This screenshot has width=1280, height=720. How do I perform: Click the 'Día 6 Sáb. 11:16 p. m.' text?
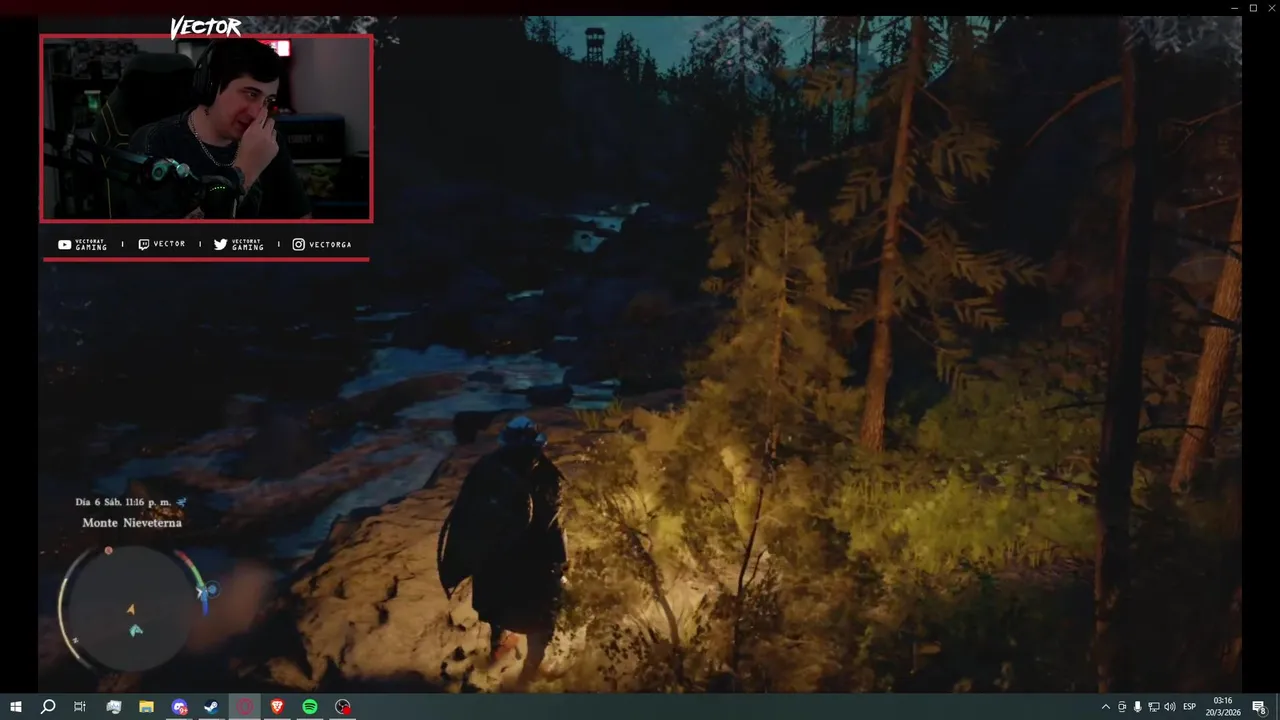pyautogui.click(x=123, y=502)
